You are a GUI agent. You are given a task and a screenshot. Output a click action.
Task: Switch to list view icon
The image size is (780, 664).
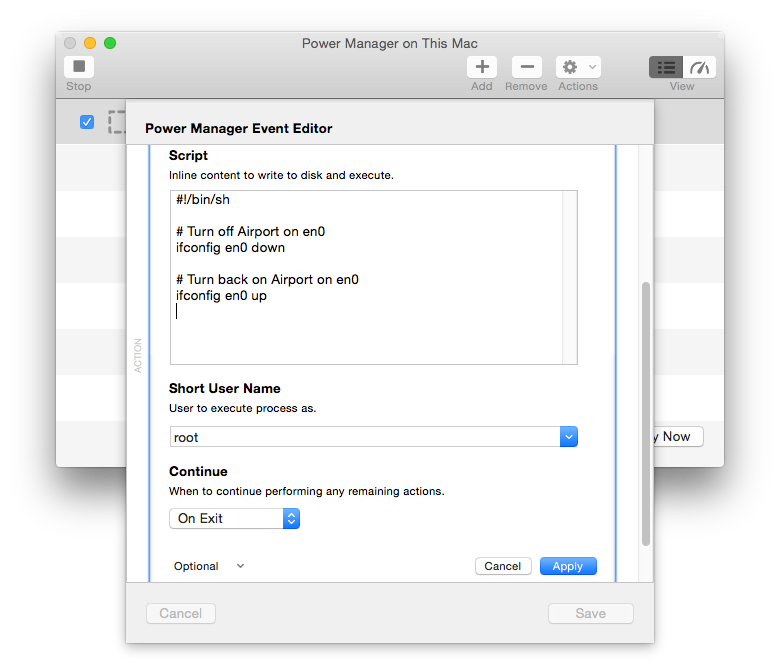[666, 67]
